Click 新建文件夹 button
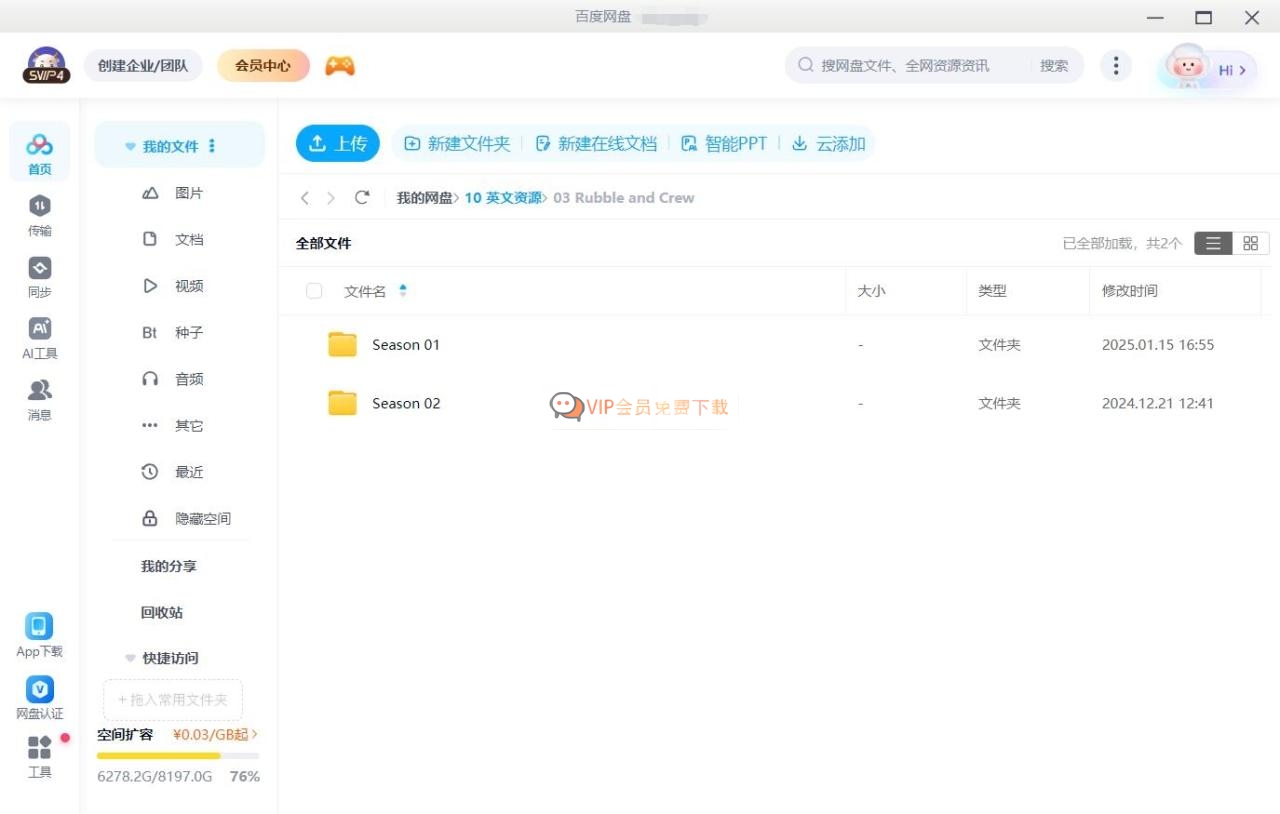Screen dimensions: 1280x814 [457, 144]
